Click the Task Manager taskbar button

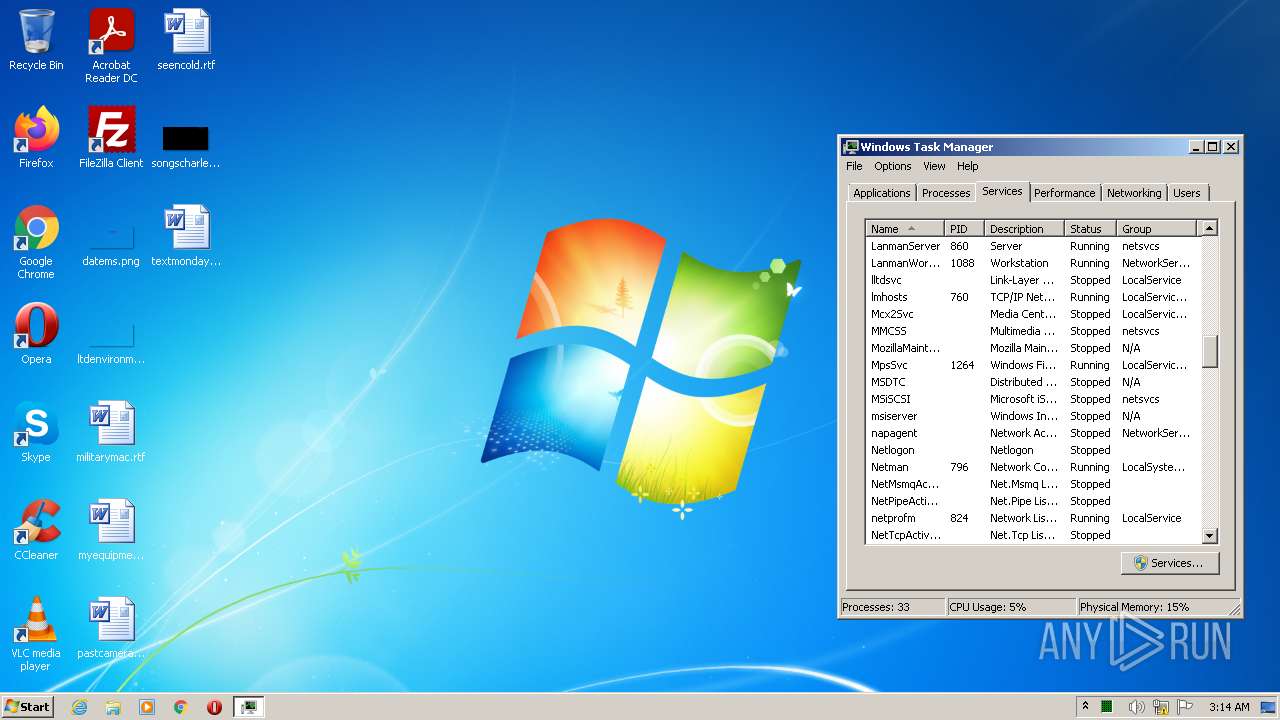pos(249,707)
